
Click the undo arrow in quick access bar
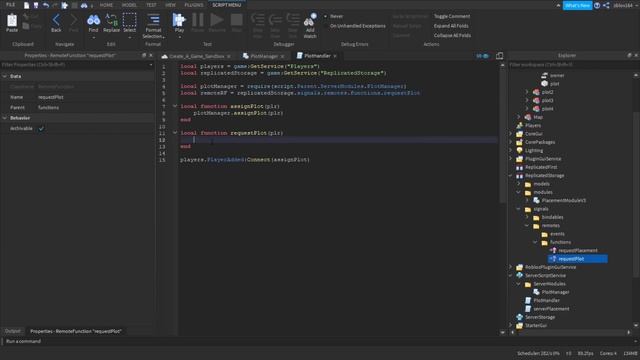coord(46,5)
